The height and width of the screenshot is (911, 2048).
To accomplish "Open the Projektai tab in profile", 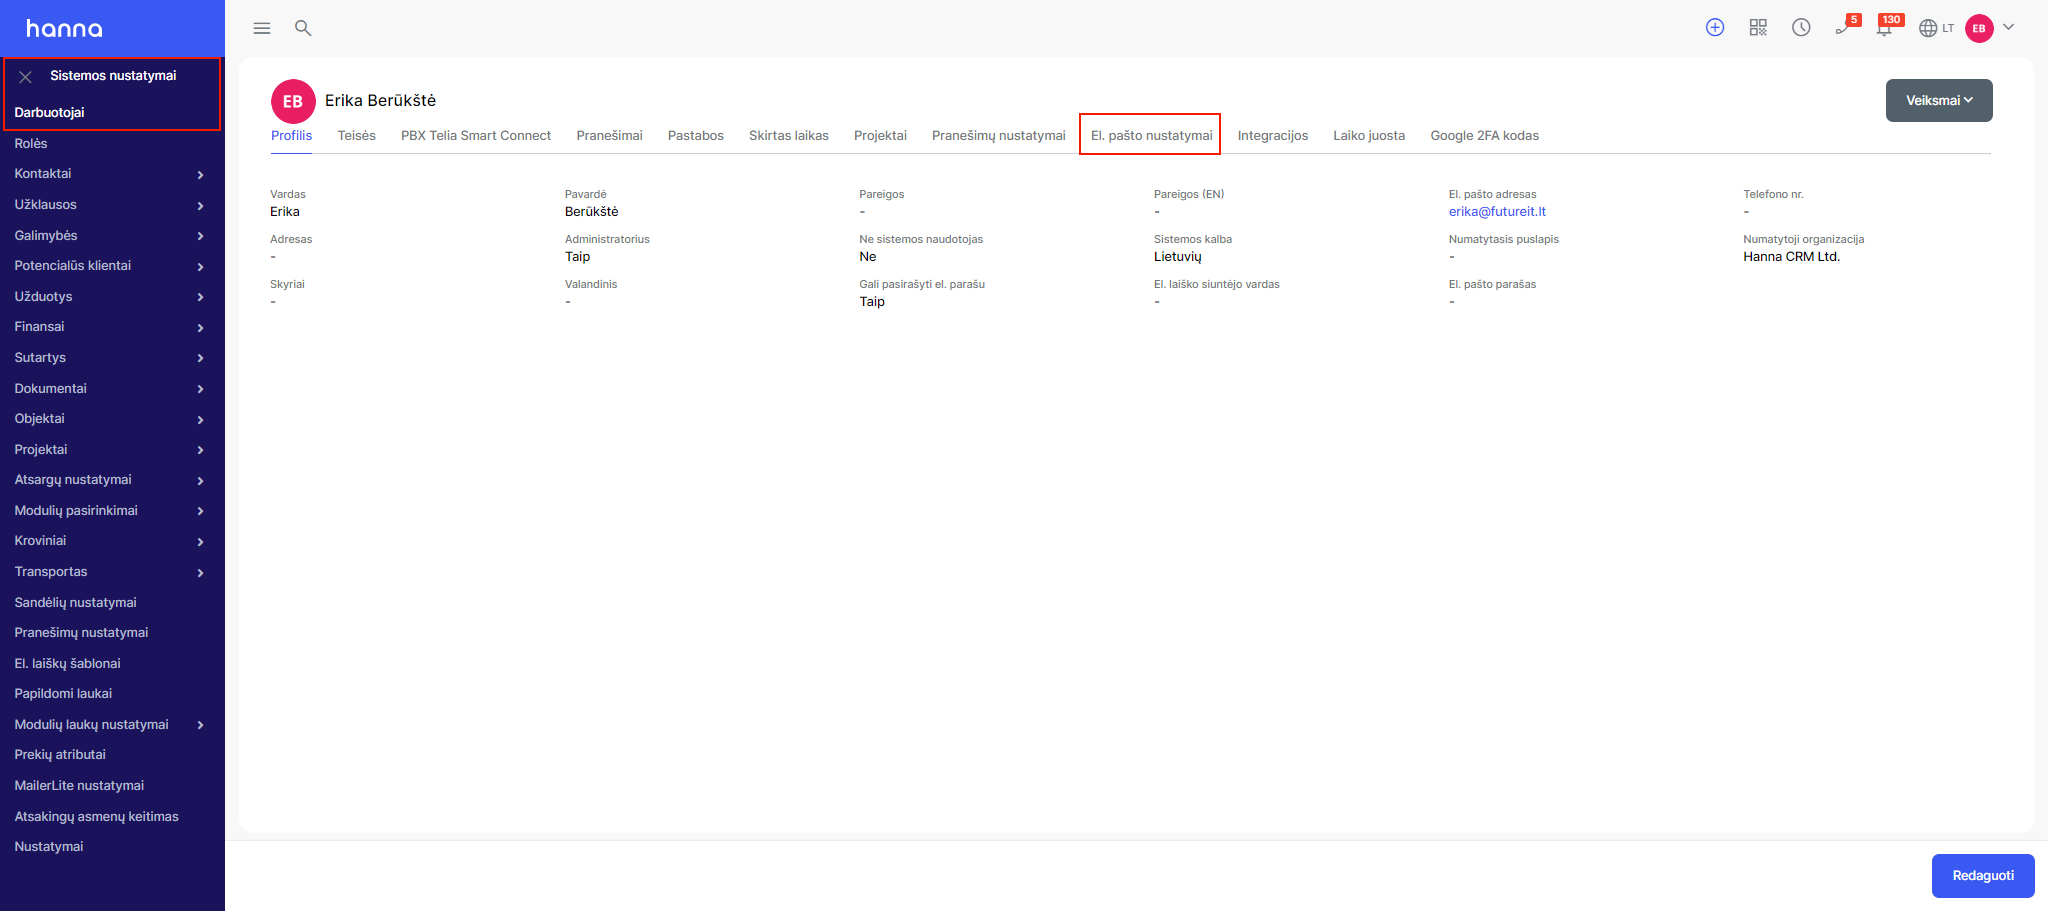I will [x=880, y=135].
